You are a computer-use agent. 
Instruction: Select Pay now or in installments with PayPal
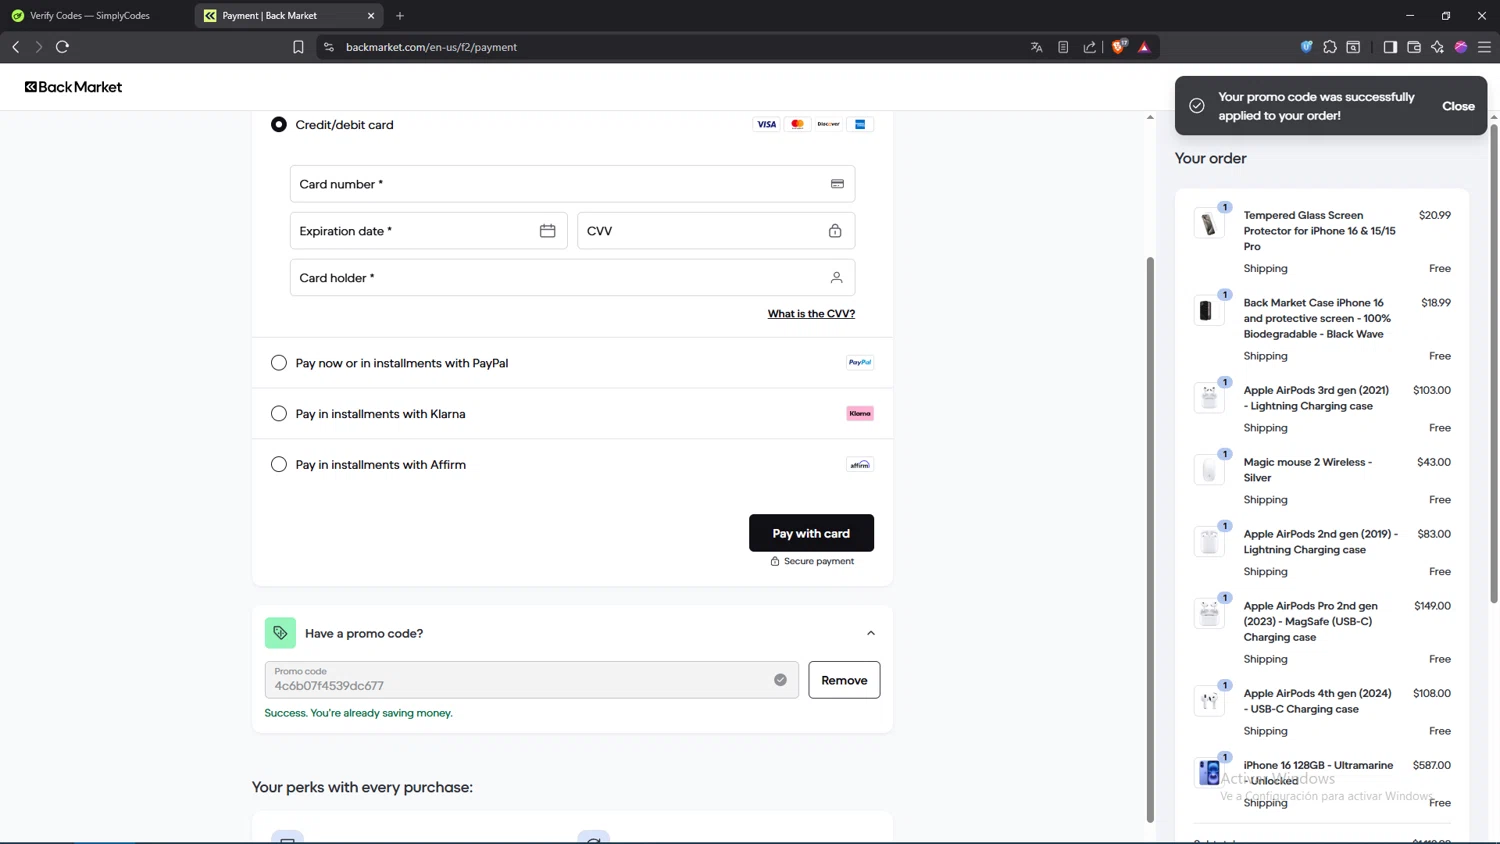tap(279, 363)
